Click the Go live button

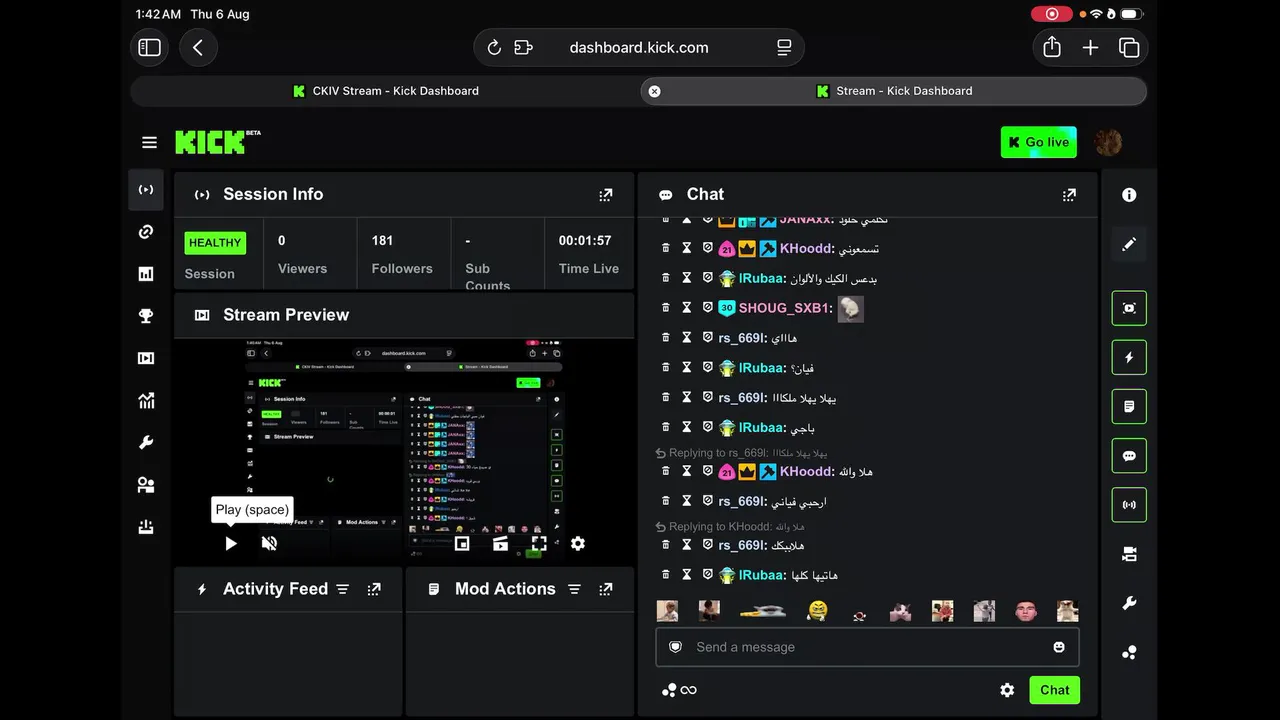tap(1039, 142)
